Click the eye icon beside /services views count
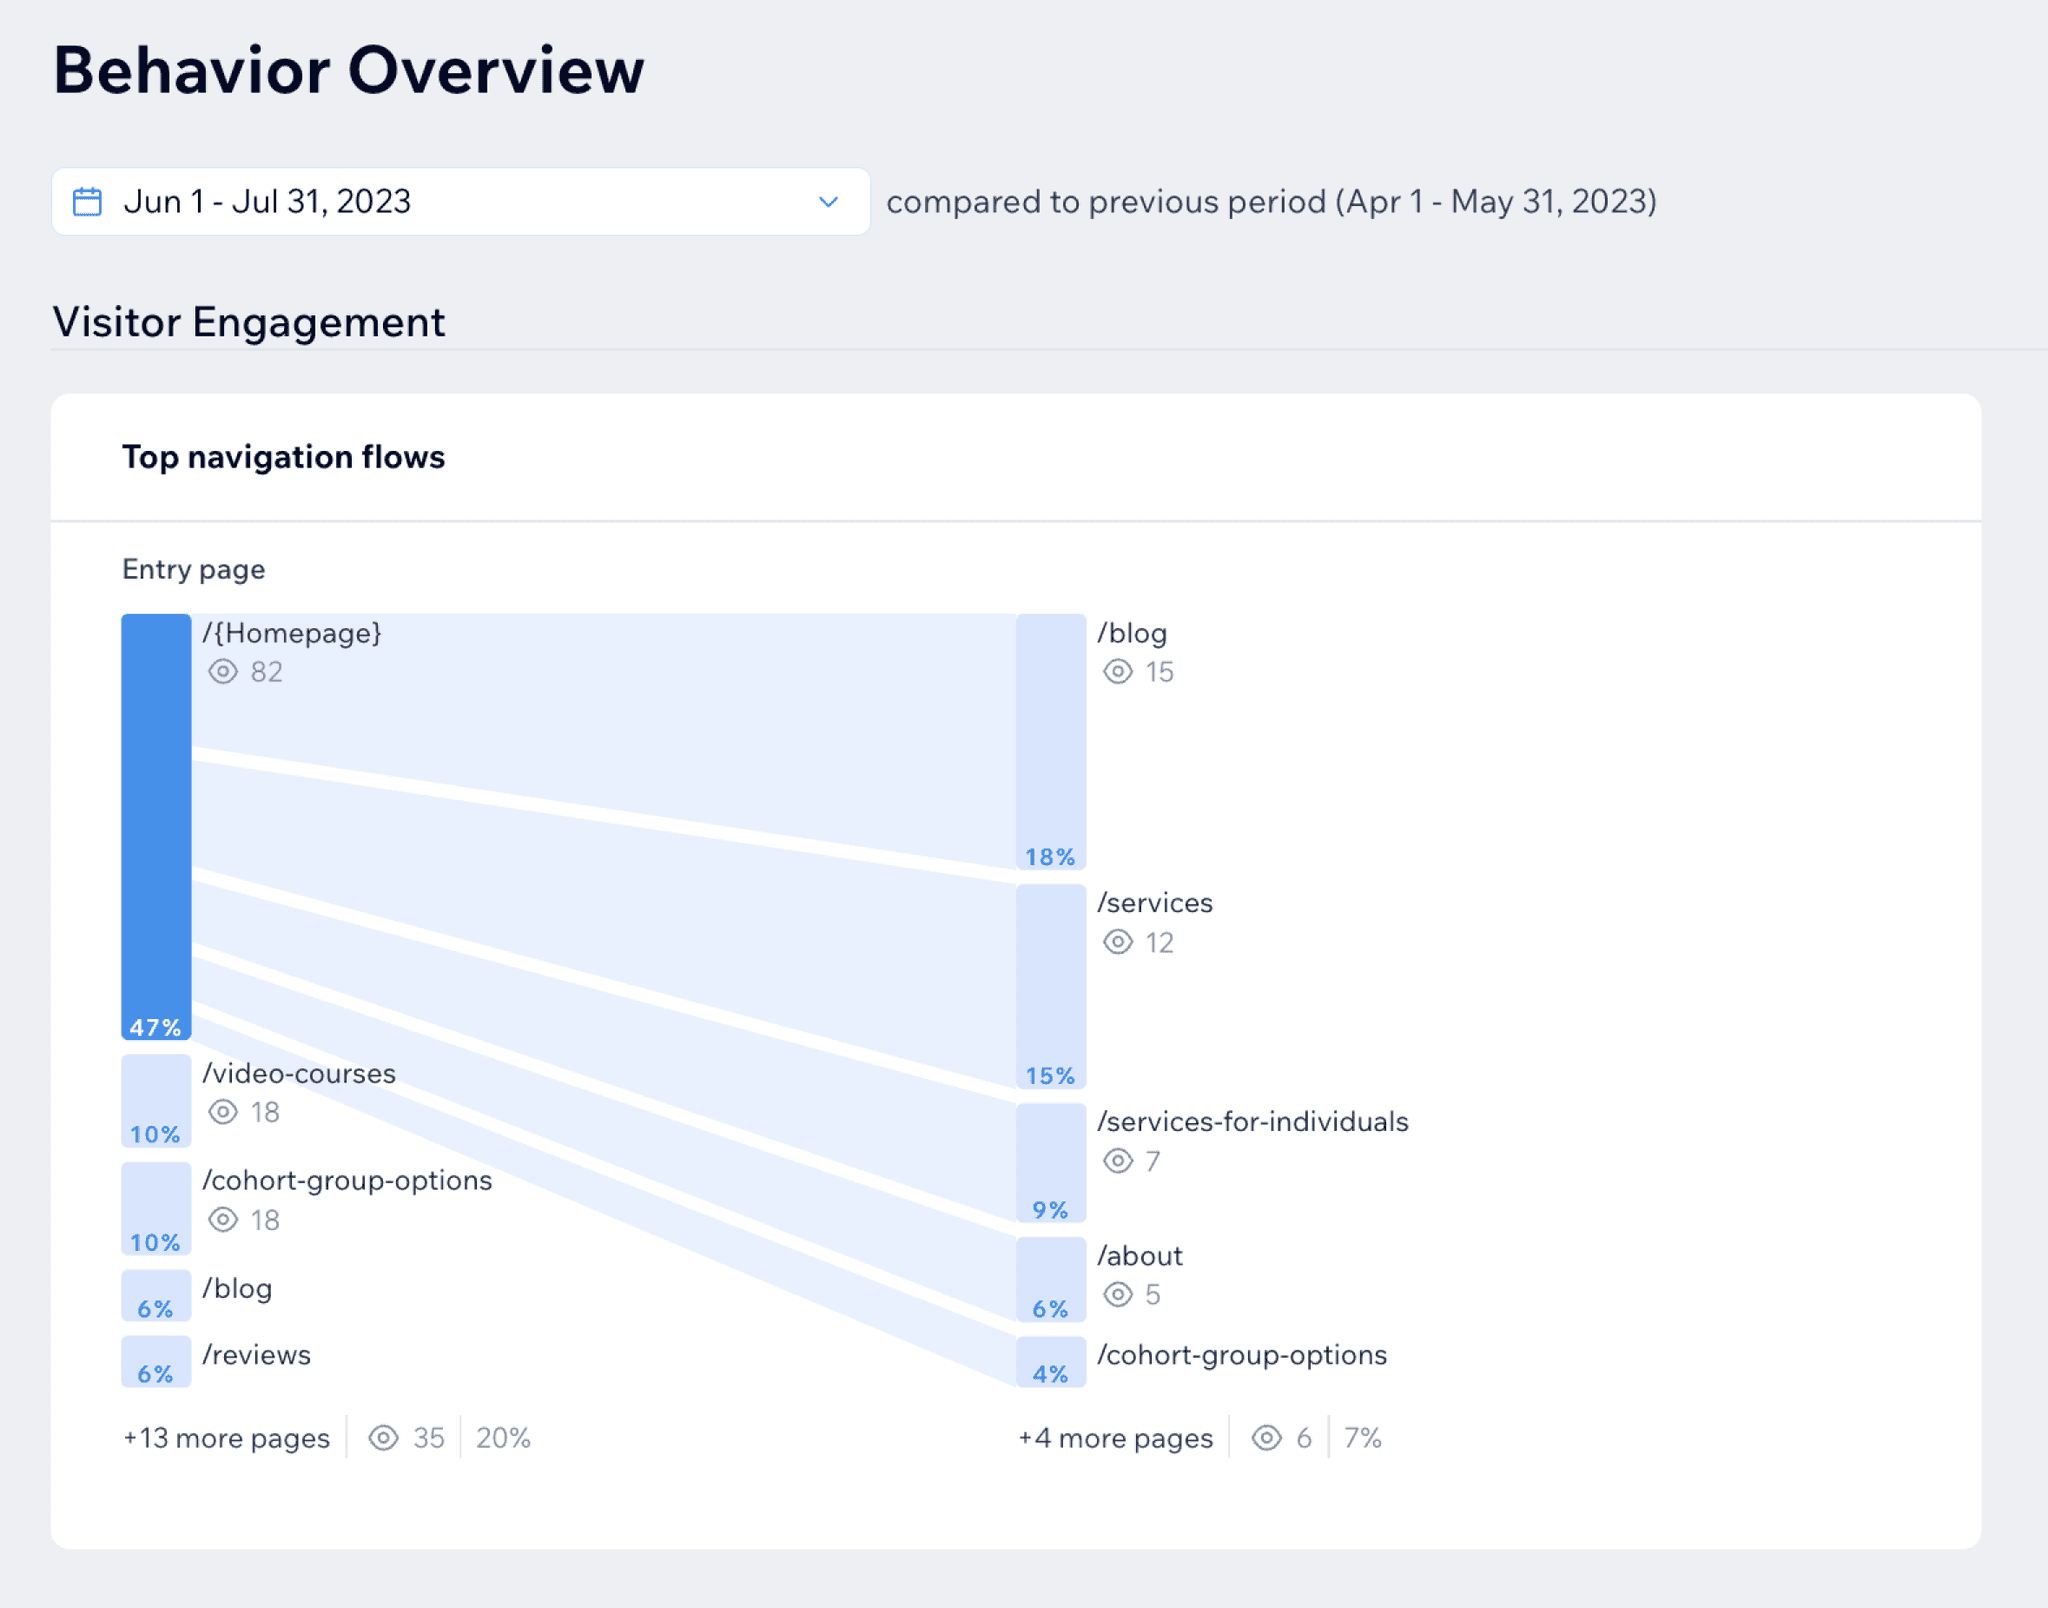 point(1118,942)
